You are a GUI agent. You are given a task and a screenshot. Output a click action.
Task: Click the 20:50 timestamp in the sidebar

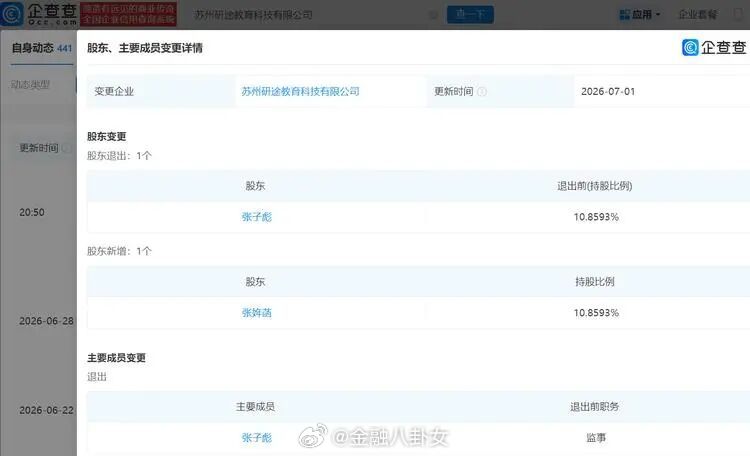coord(32,212)
